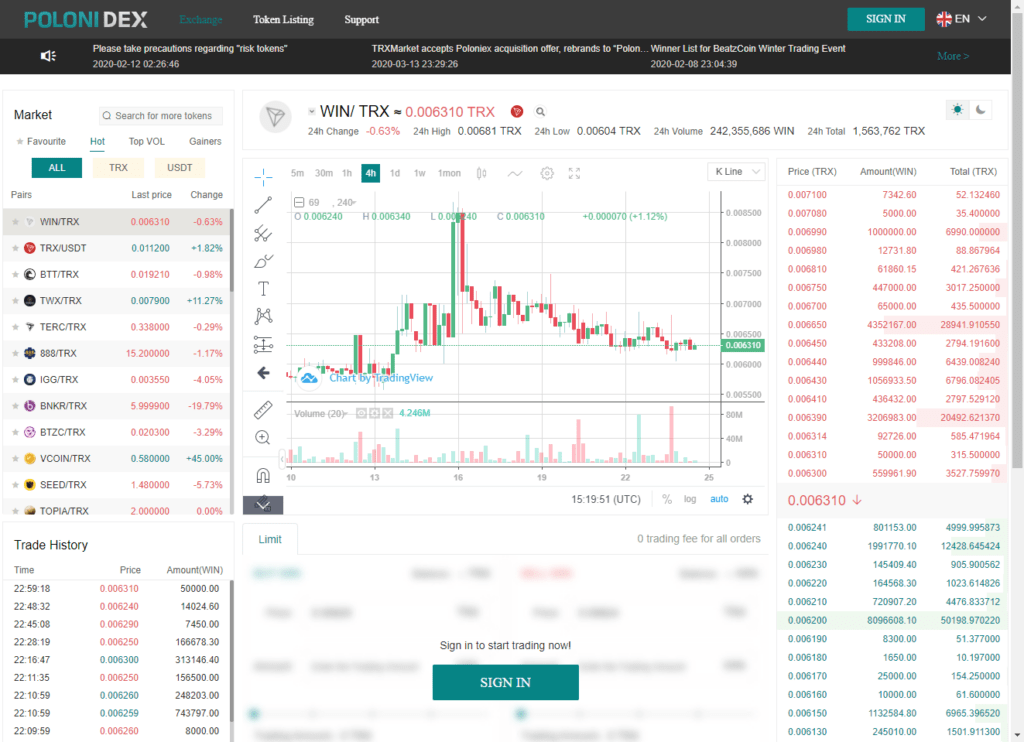The height and width of the screenshot is (742, 1024).
Task: Toggle log scale on chart
Action: tap(690, 499)
